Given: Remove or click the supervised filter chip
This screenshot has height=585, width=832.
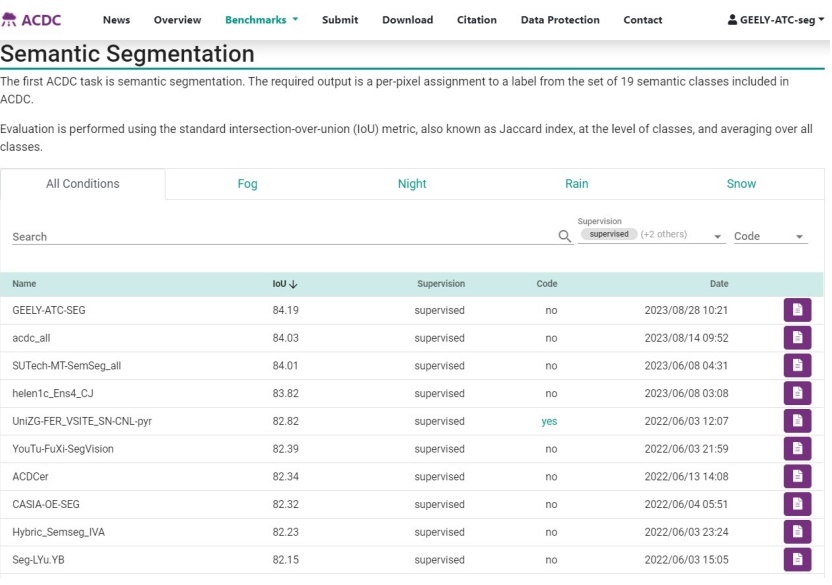Looking at the screenshot, I should point(609,234).
